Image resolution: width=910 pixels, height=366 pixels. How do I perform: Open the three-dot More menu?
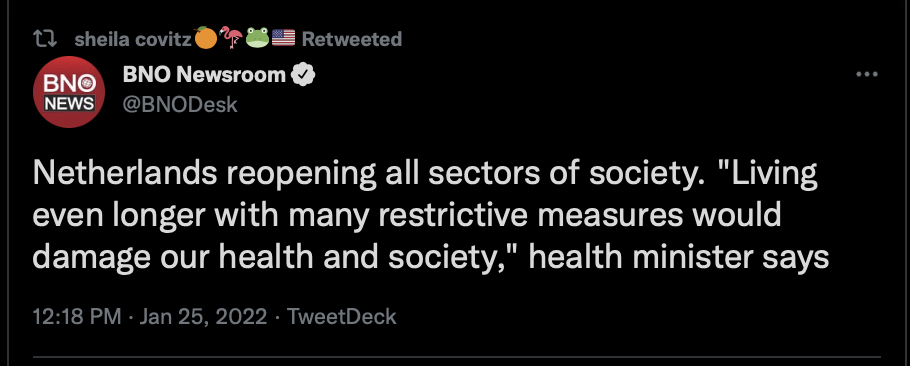(867, 74)
